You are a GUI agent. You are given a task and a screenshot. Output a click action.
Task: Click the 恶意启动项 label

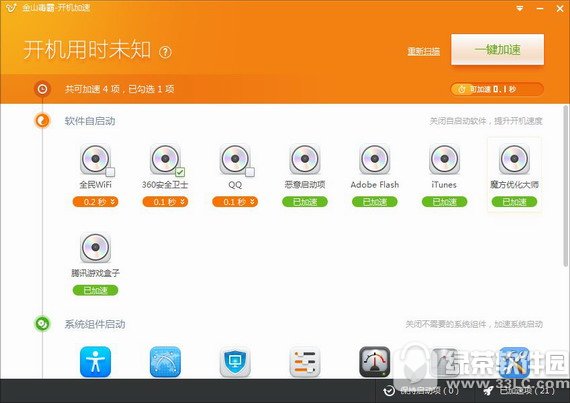[305, 185]
